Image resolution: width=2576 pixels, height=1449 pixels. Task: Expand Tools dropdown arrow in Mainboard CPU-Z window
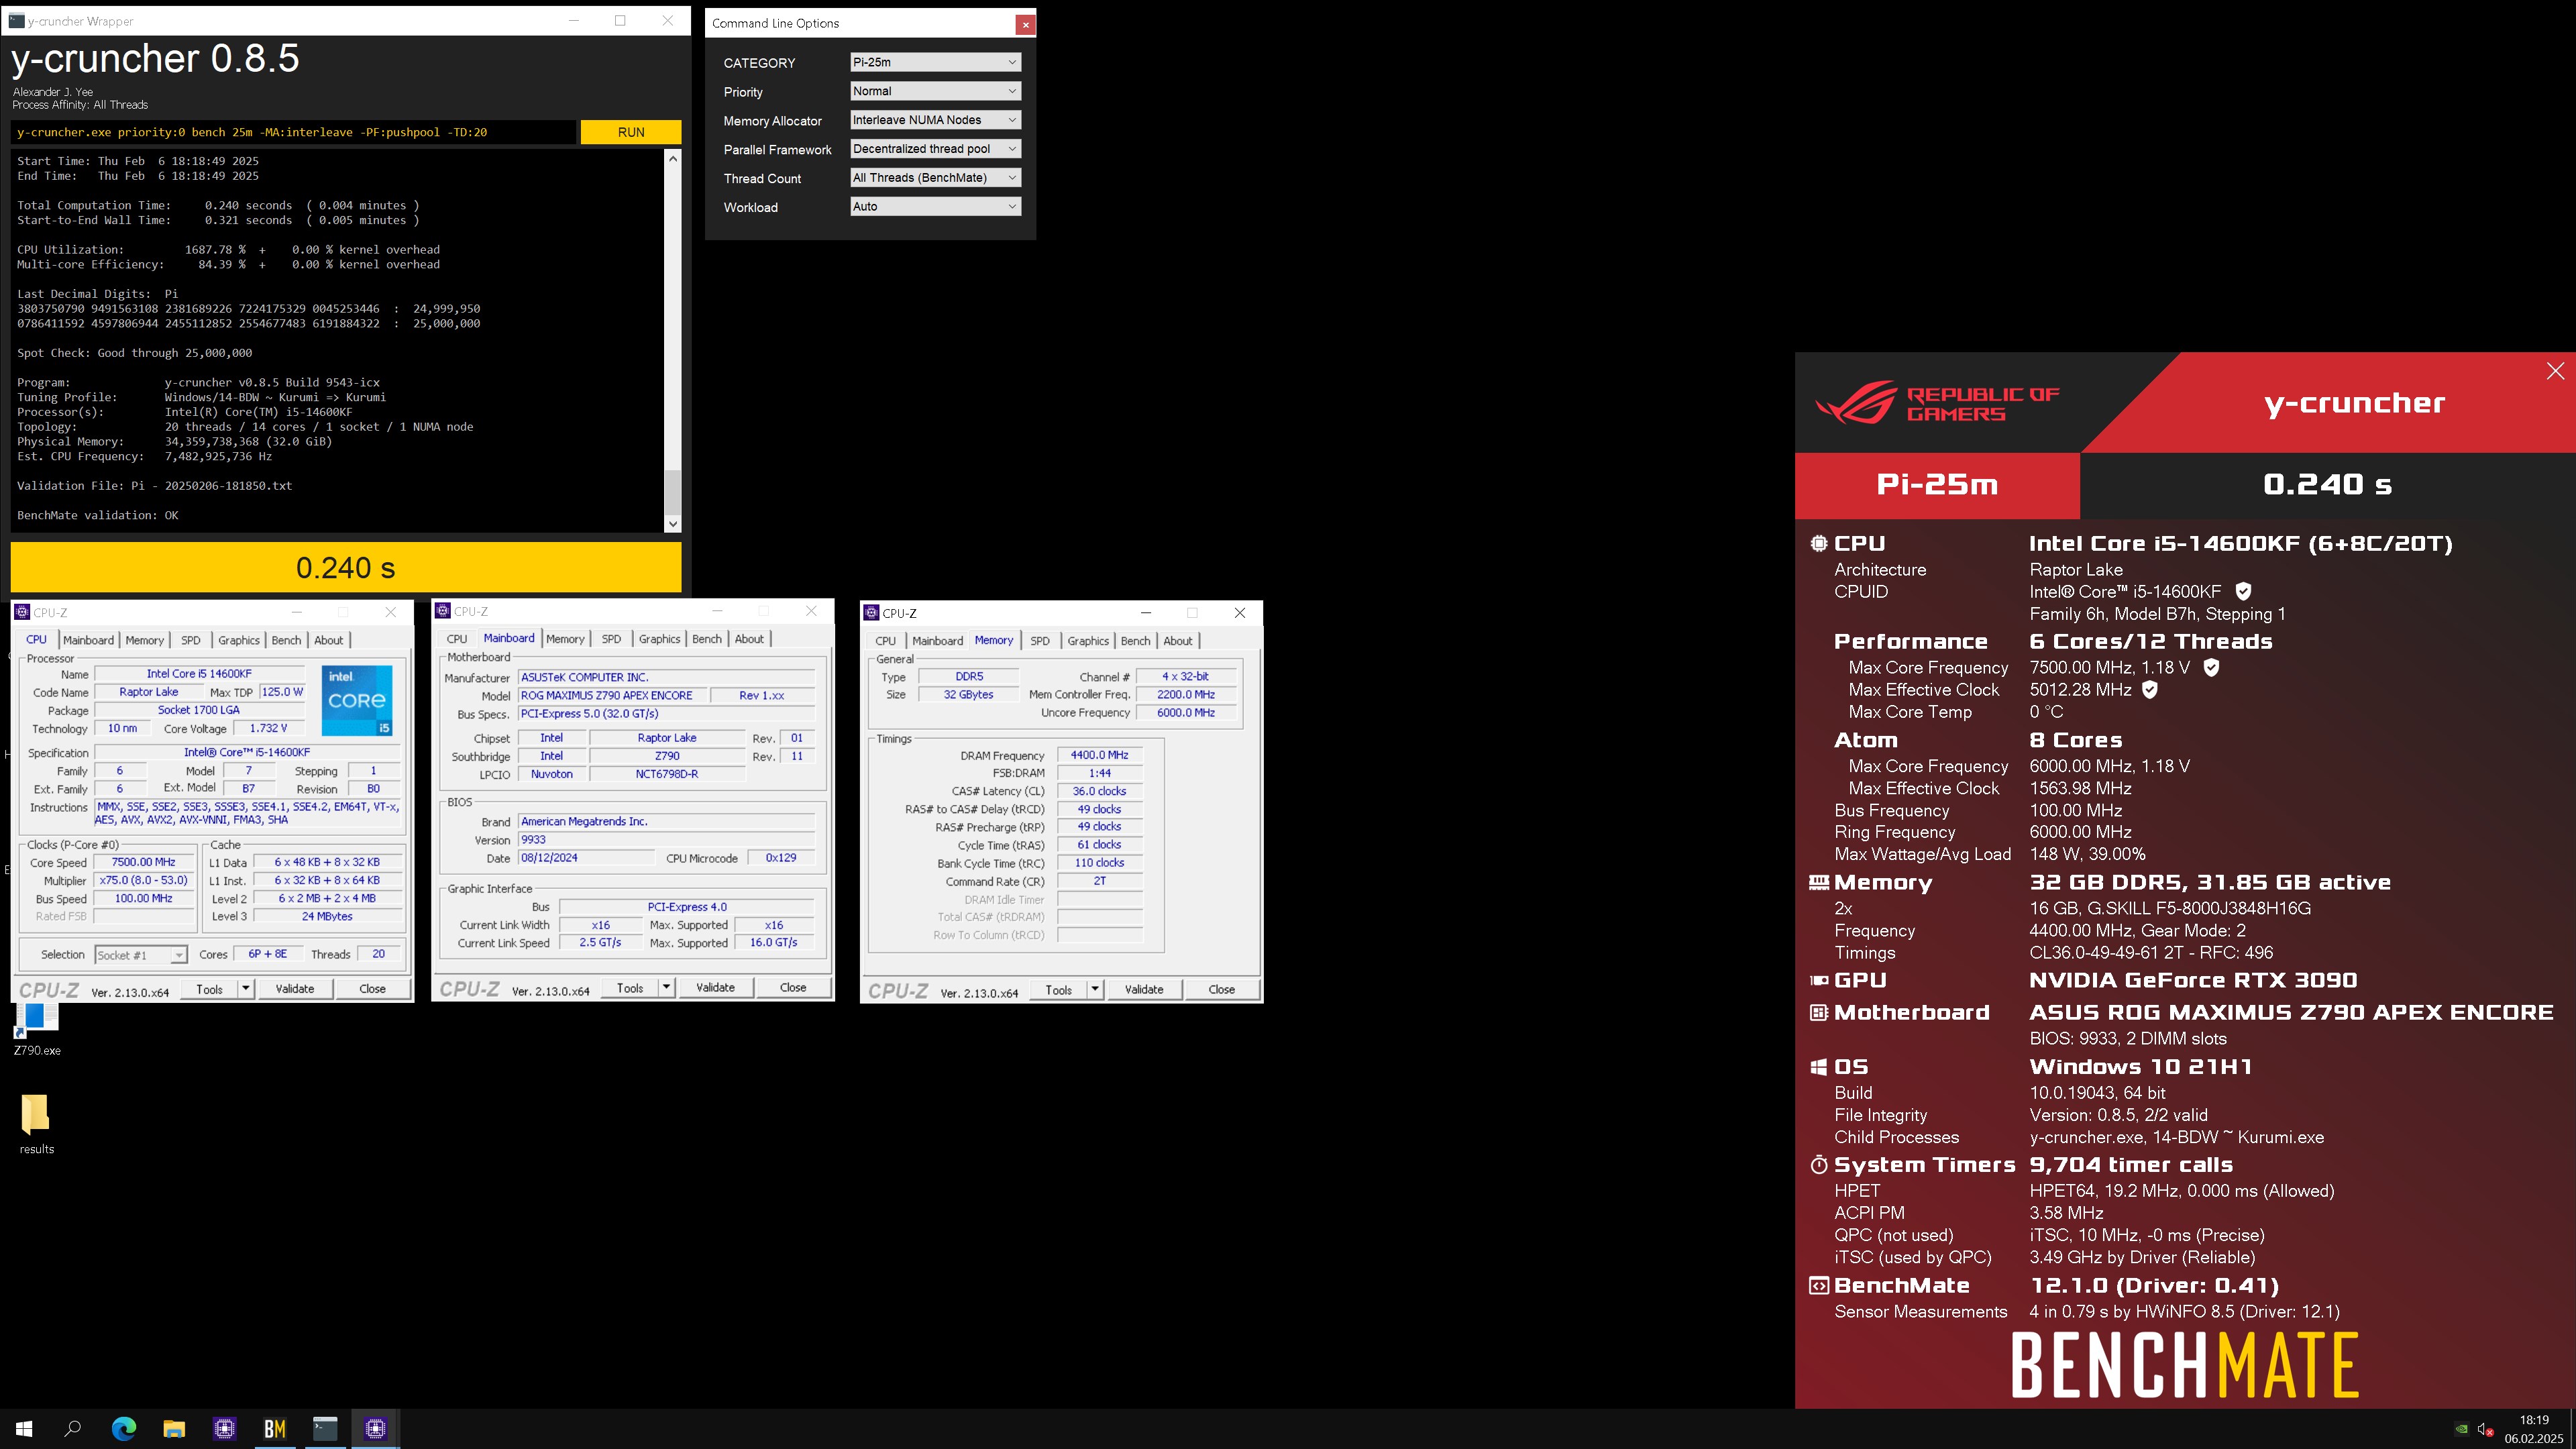(666, 988)
